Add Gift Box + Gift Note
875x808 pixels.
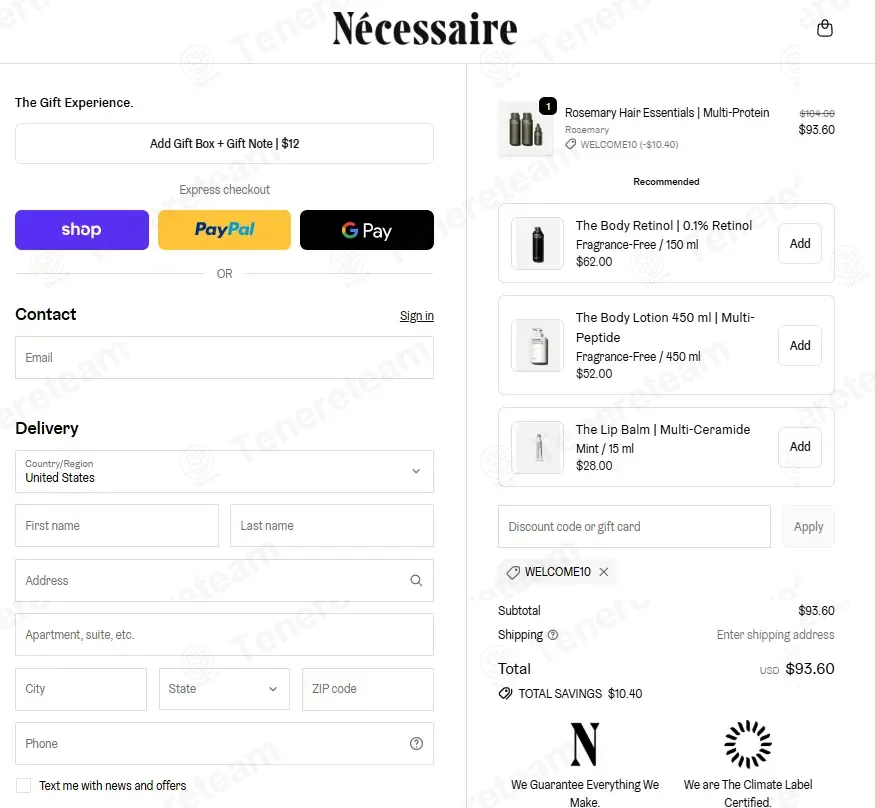pyautogui.click(x=224, y=143)
